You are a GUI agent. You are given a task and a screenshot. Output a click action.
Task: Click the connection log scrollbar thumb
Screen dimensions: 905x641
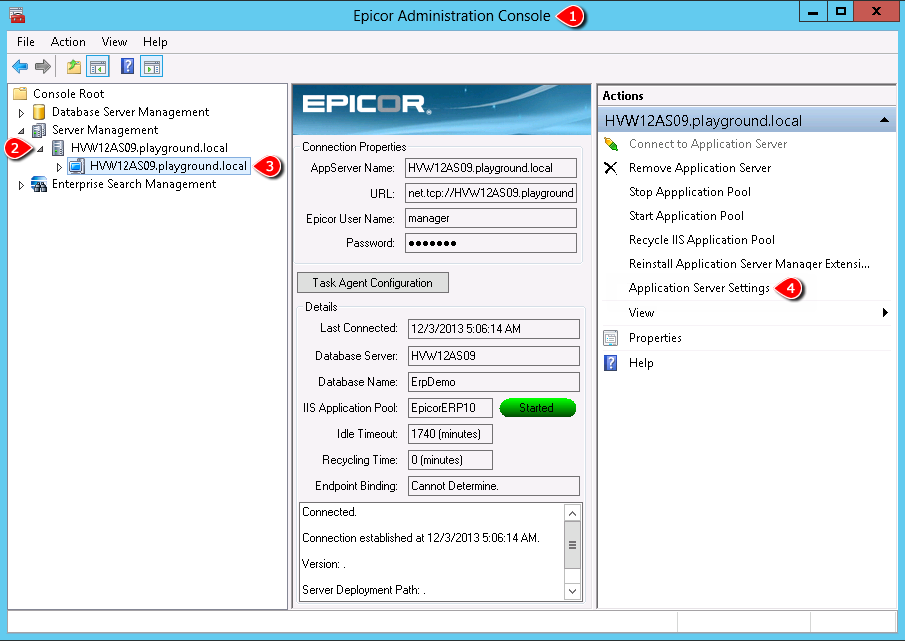(x=572, y=545)
